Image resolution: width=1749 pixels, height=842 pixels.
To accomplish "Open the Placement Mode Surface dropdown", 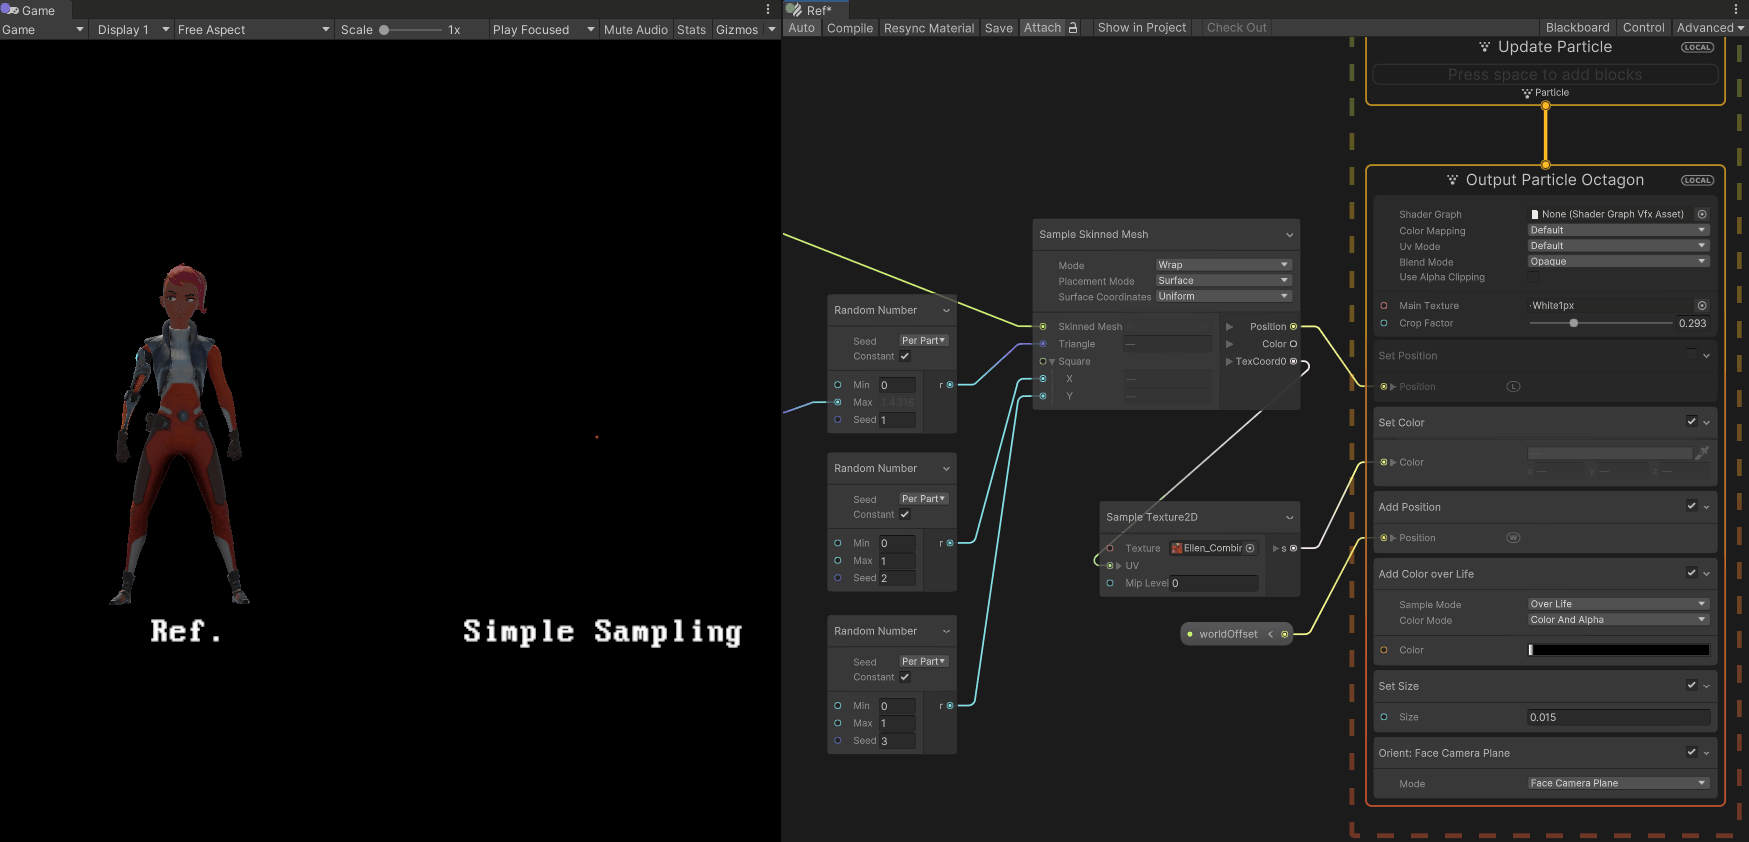I will 1224,281.
